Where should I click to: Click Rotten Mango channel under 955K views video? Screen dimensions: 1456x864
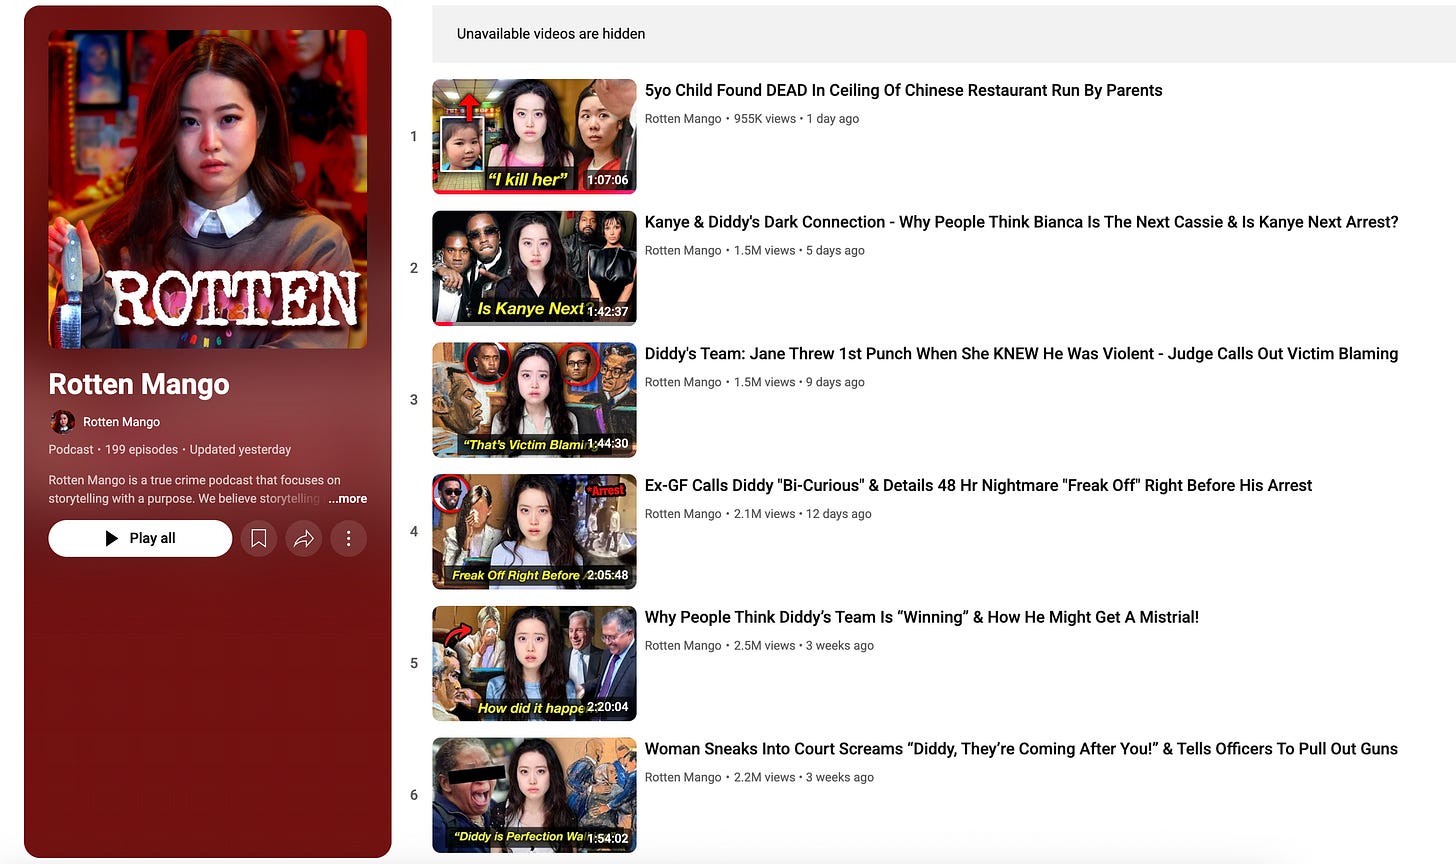pyautogui.click(x=683, y=118)
